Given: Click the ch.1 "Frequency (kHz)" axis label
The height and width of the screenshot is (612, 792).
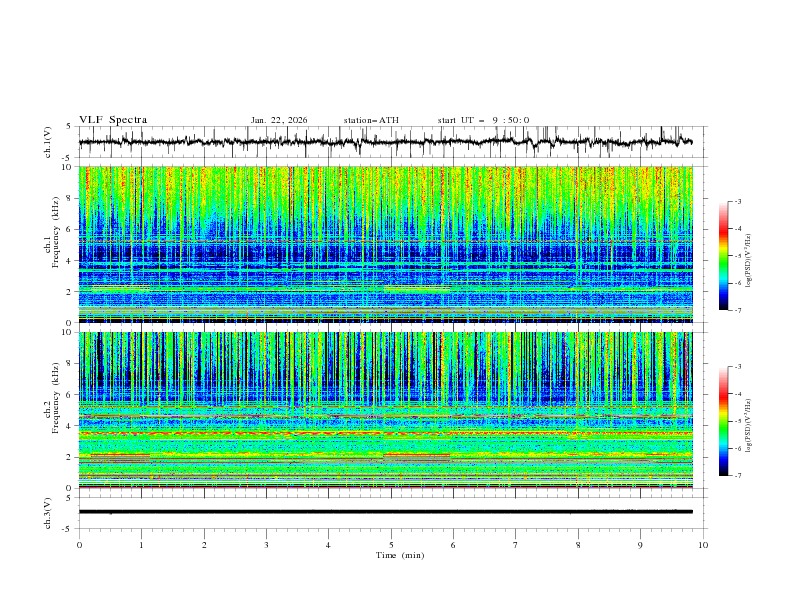Looking at the screenshot, I should tap(56, 230).
